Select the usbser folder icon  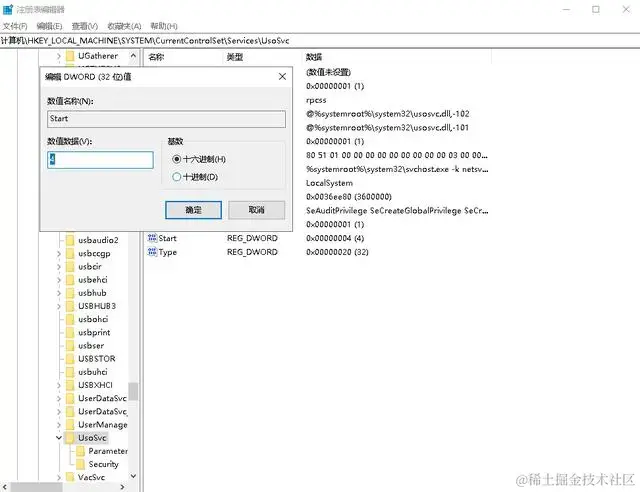70,345
